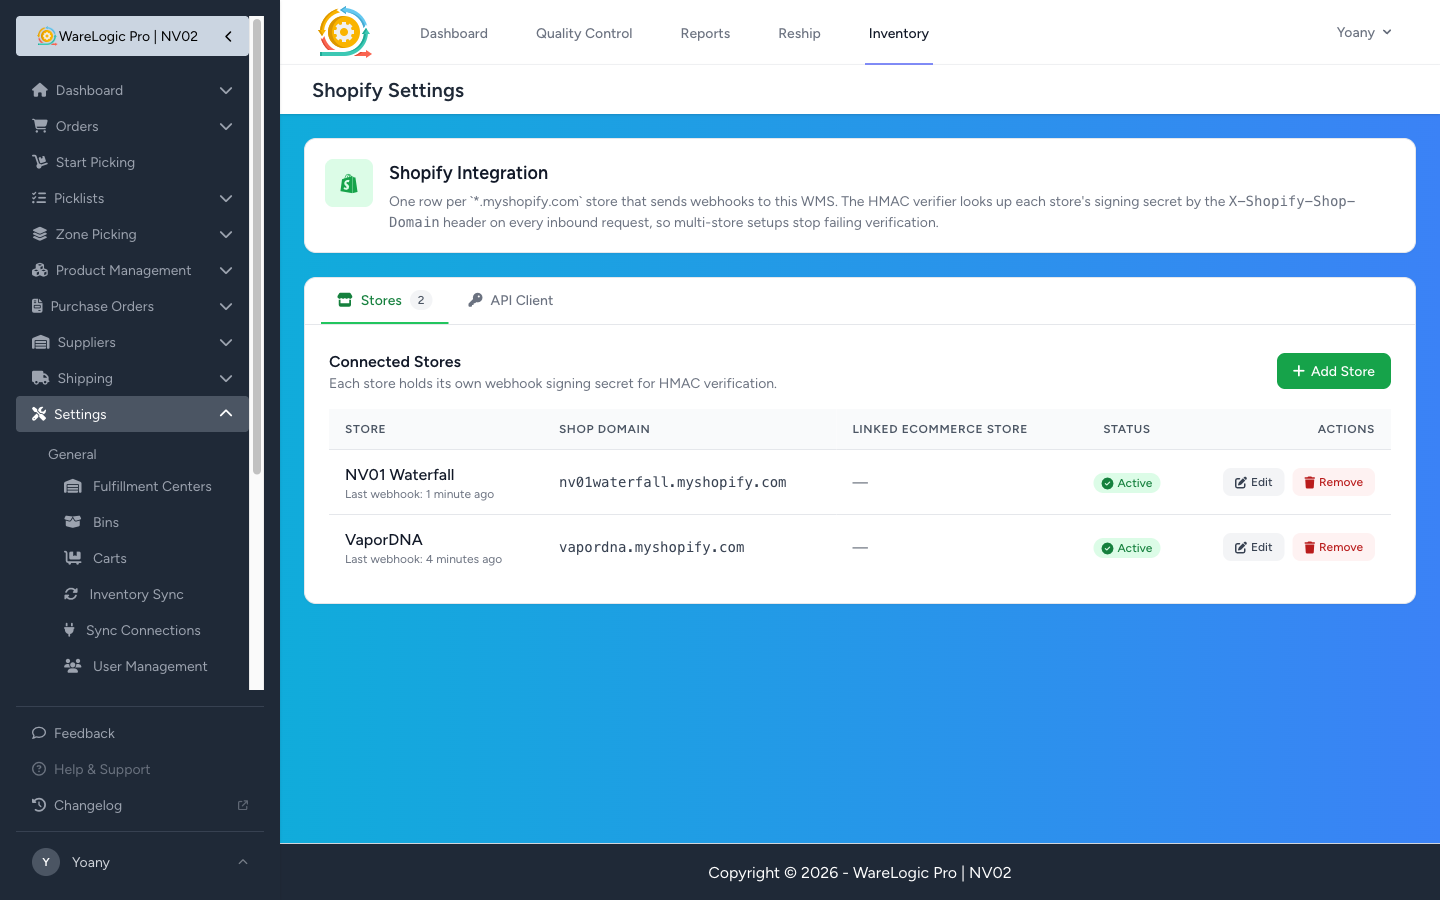The width and height of the screenshot is (1440, 900).
Task: Click Active status badge for VaporDNA
Action: point(1127,548)
